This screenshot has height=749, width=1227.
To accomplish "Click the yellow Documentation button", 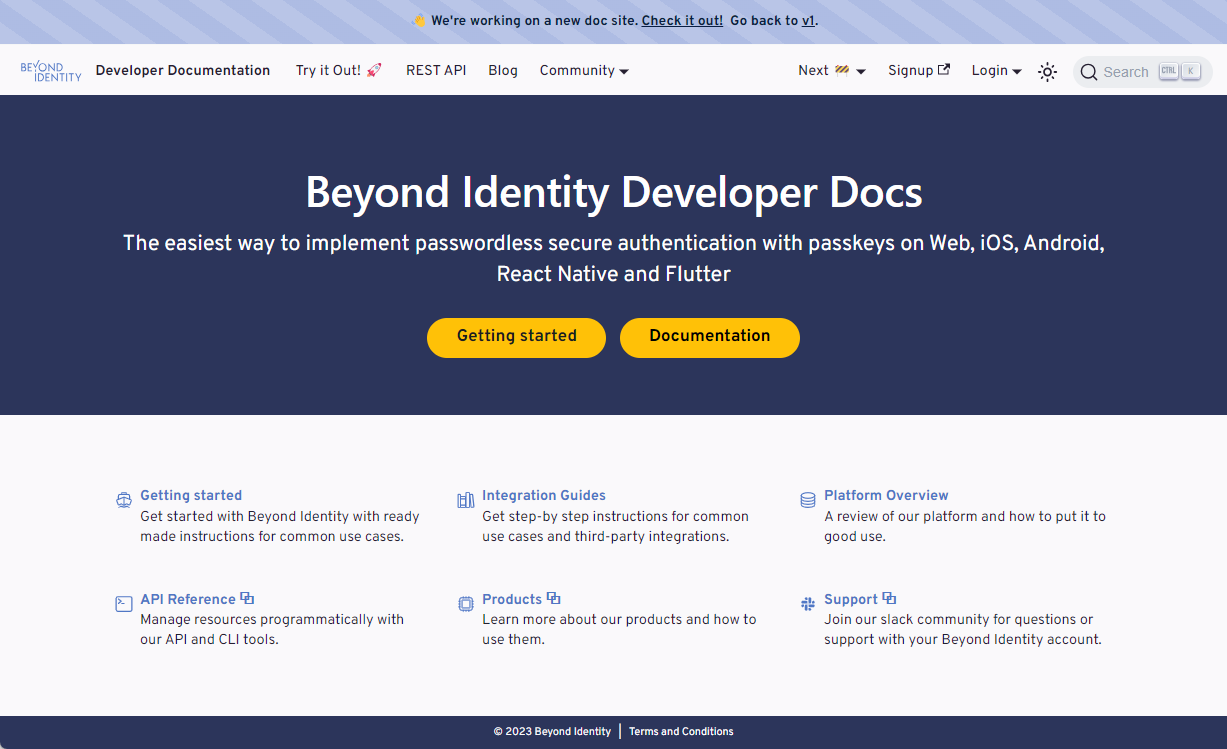I will point(710,337).
